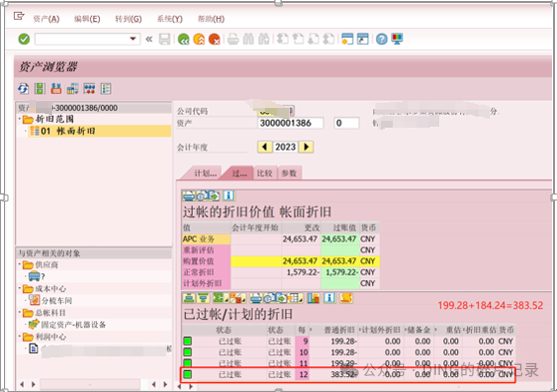Click the layout grid dropdown icon in depreciation toolbar

(x=295, y=298)
